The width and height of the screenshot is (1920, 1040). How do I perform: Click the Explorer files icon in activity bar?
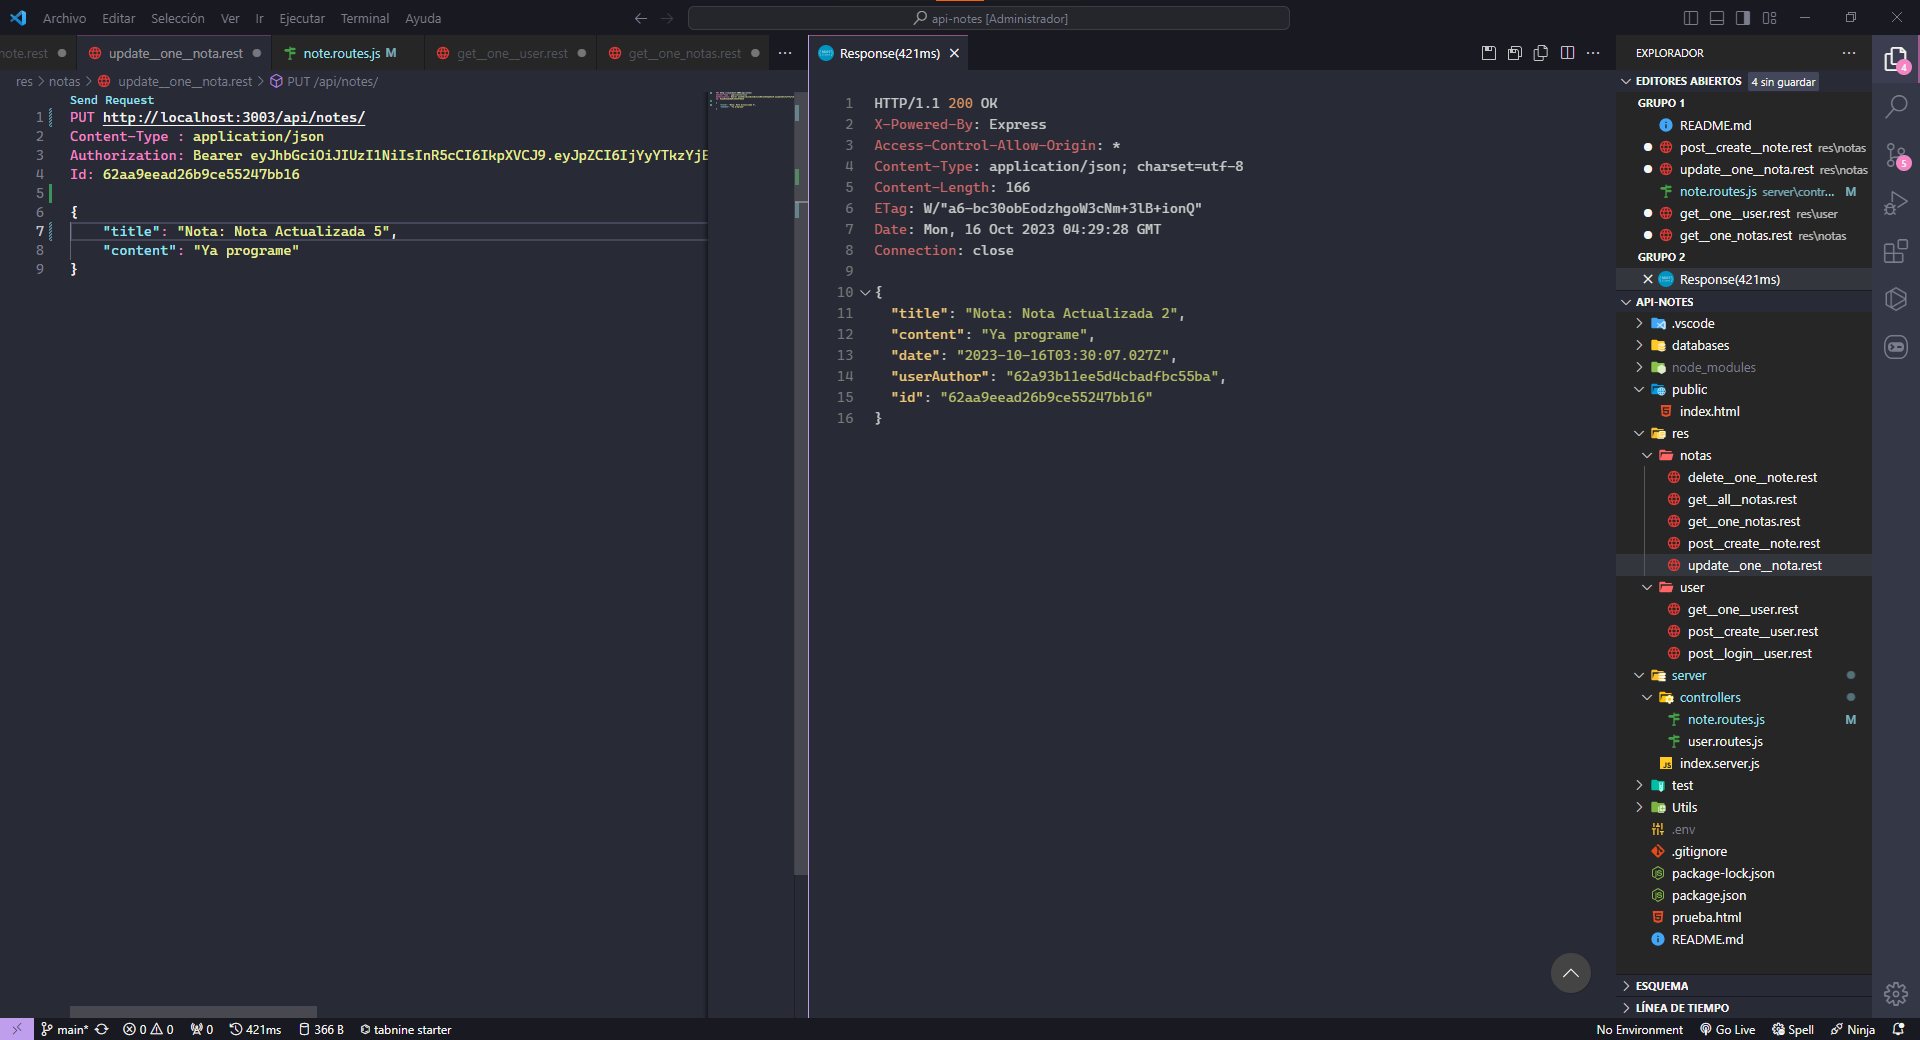point(1896,59)
